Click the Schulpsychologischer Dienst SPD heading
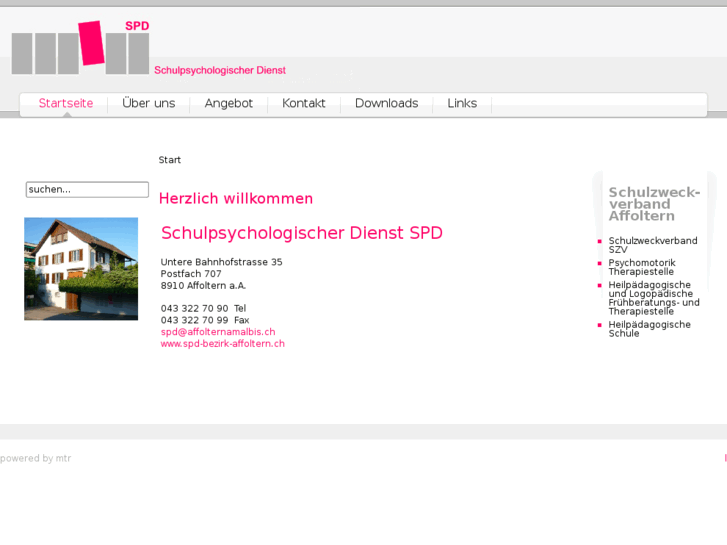The width and height of the screenshot is (727, 545). point(302,233)
